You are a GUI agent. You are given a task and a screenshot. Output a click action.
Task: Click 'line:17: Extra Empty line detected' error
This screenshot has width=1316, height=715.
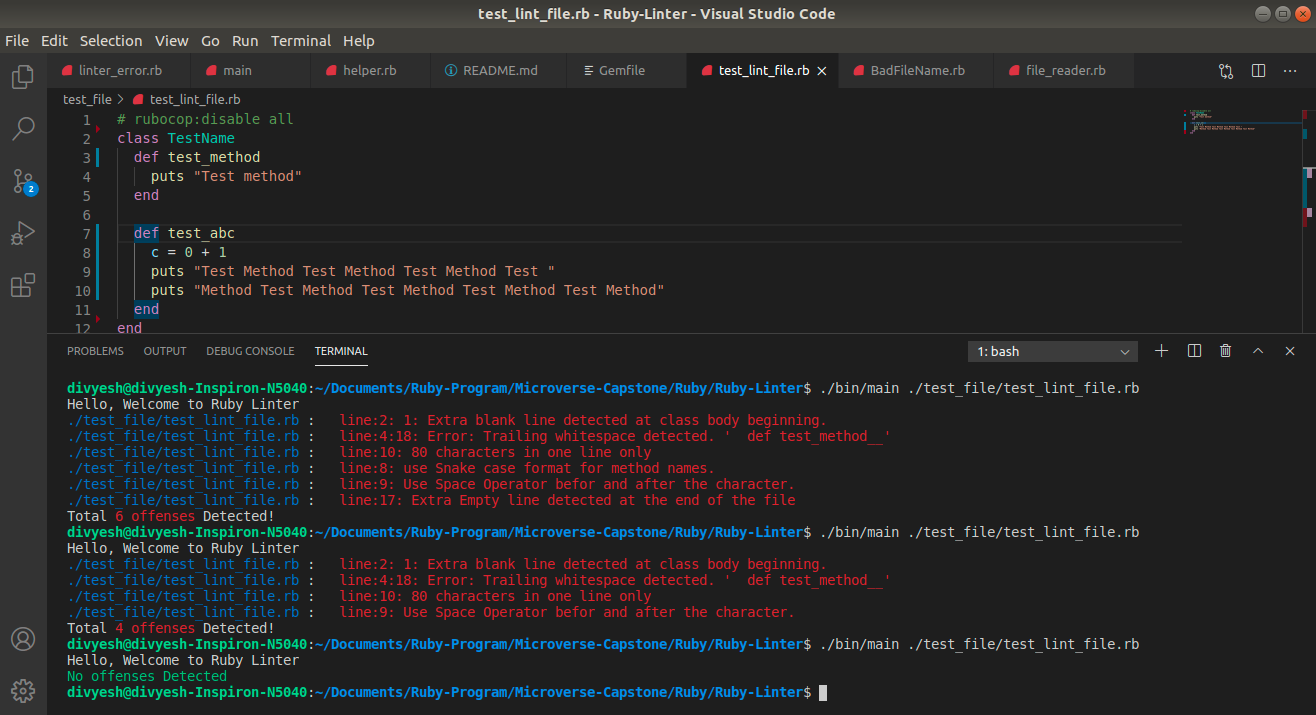click(x=568, y=500)
